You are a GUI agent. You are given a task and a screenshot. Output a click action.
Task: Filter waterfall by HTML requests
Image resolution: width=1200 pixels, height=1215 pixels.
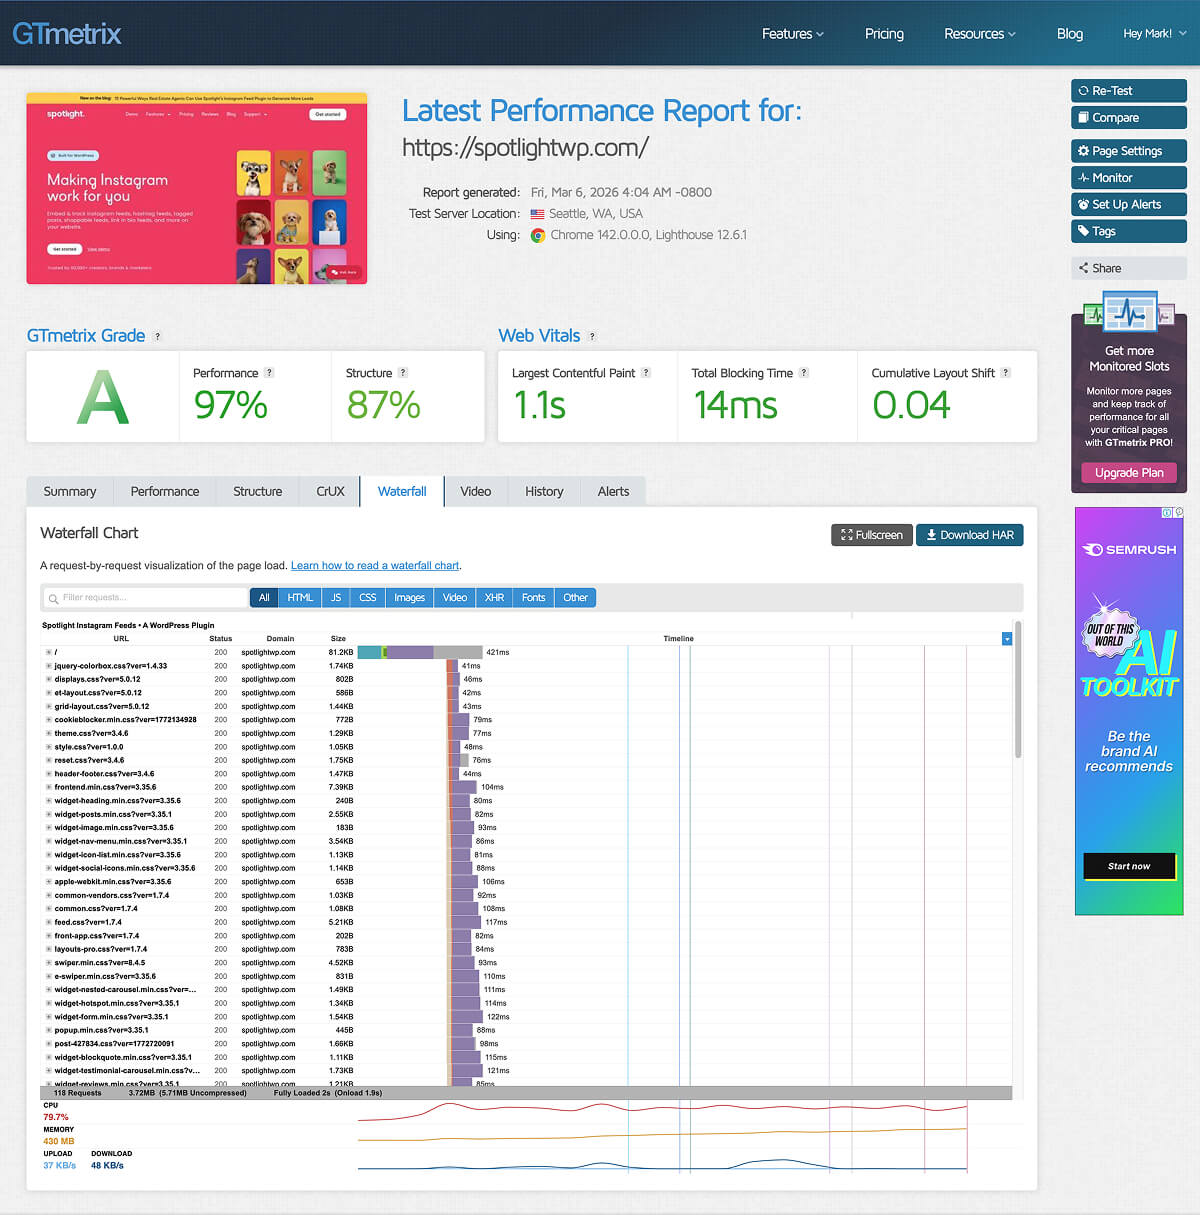click(x=300, y=598)
